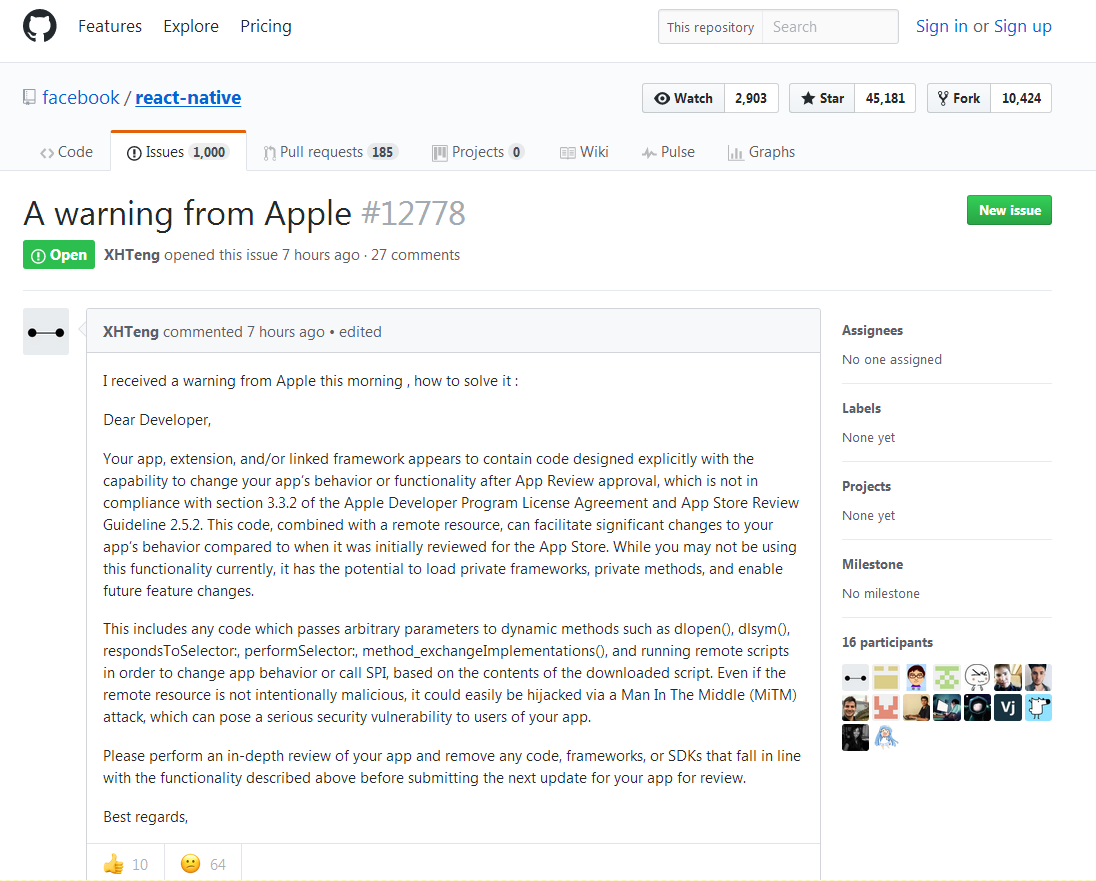Click the 16 participants heading

pyautogui.click(x=887, y=642)
